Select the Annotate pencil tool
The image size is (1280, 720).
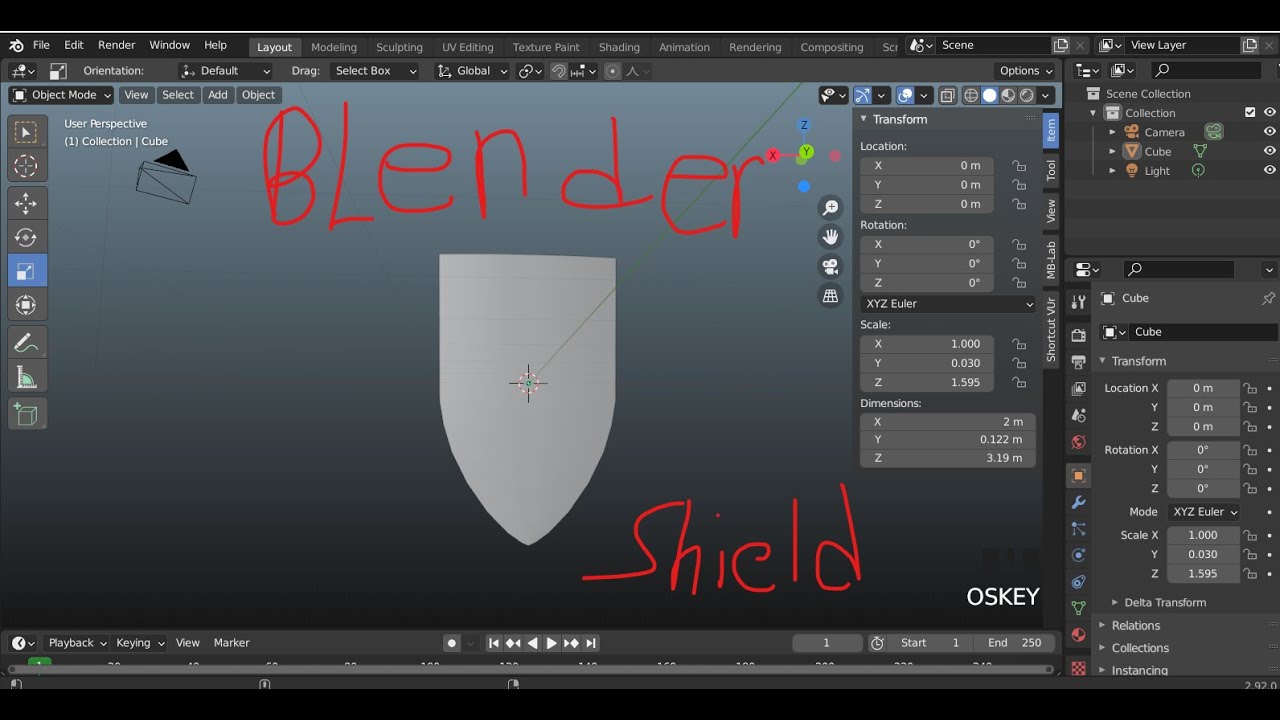(27, 343)
